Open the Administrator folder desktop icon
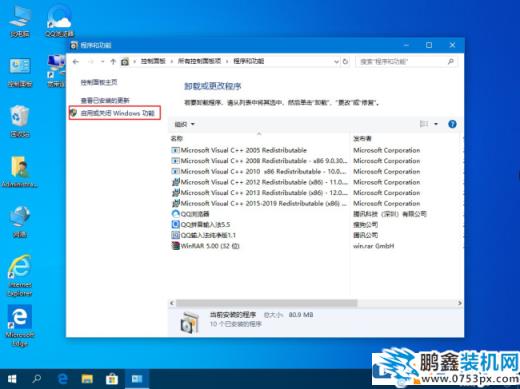520x389 pixels. pyautogui.click(x=20, y=172)
